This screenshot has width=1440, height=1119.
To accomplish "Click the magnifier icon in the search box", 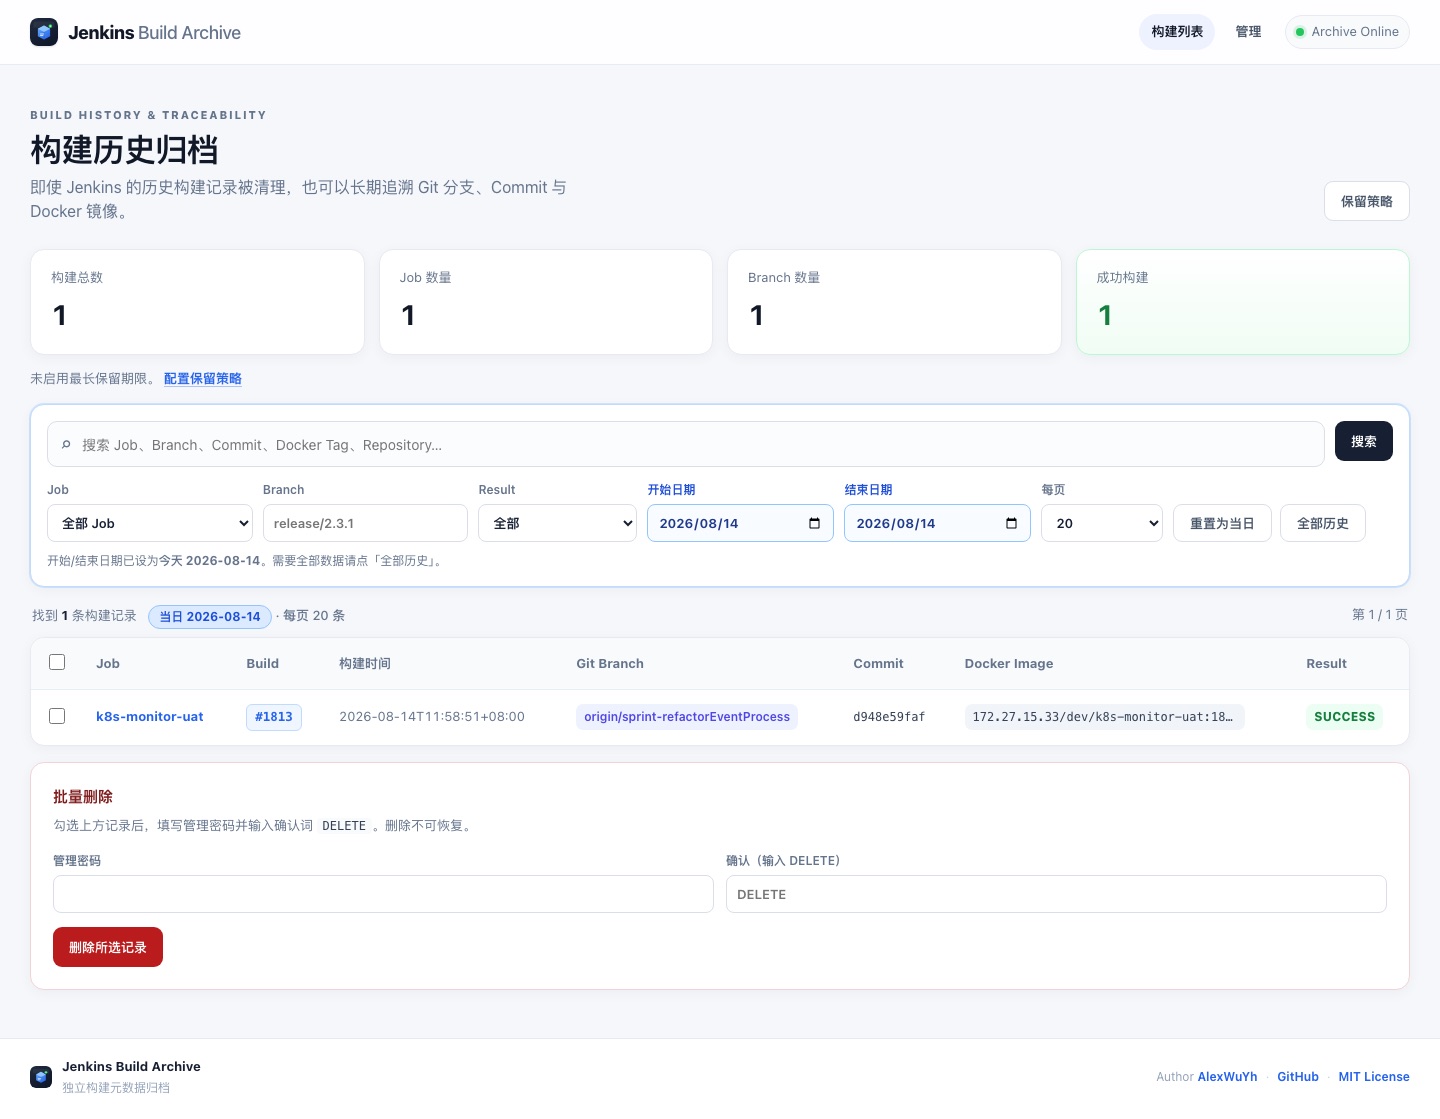I will point(66,444).
